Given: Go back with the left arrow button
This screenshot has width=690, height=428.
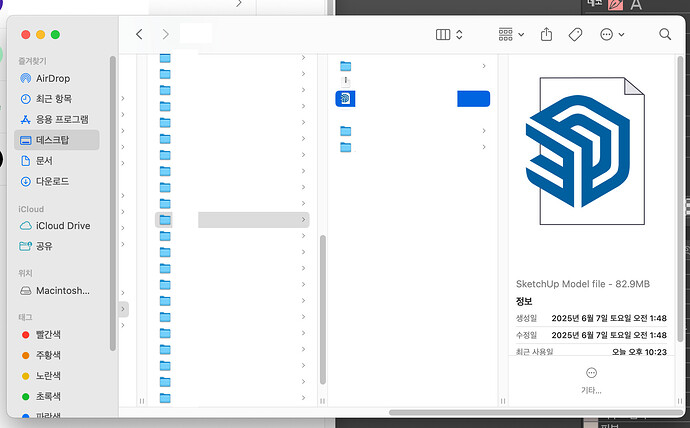Looking at the screenshot, I should click(x=139, y=34).
